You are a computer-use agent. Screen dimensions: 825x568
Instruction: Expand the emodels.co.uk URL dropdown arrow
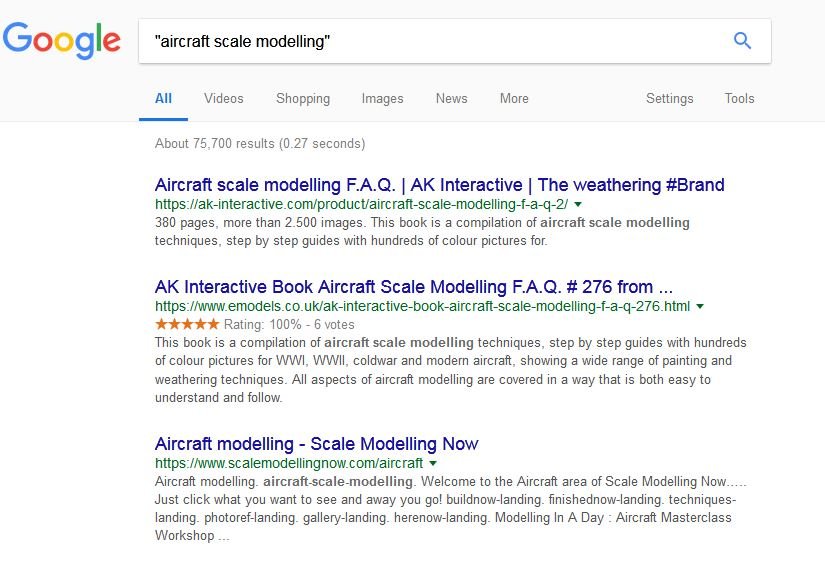tap(700, 306)
